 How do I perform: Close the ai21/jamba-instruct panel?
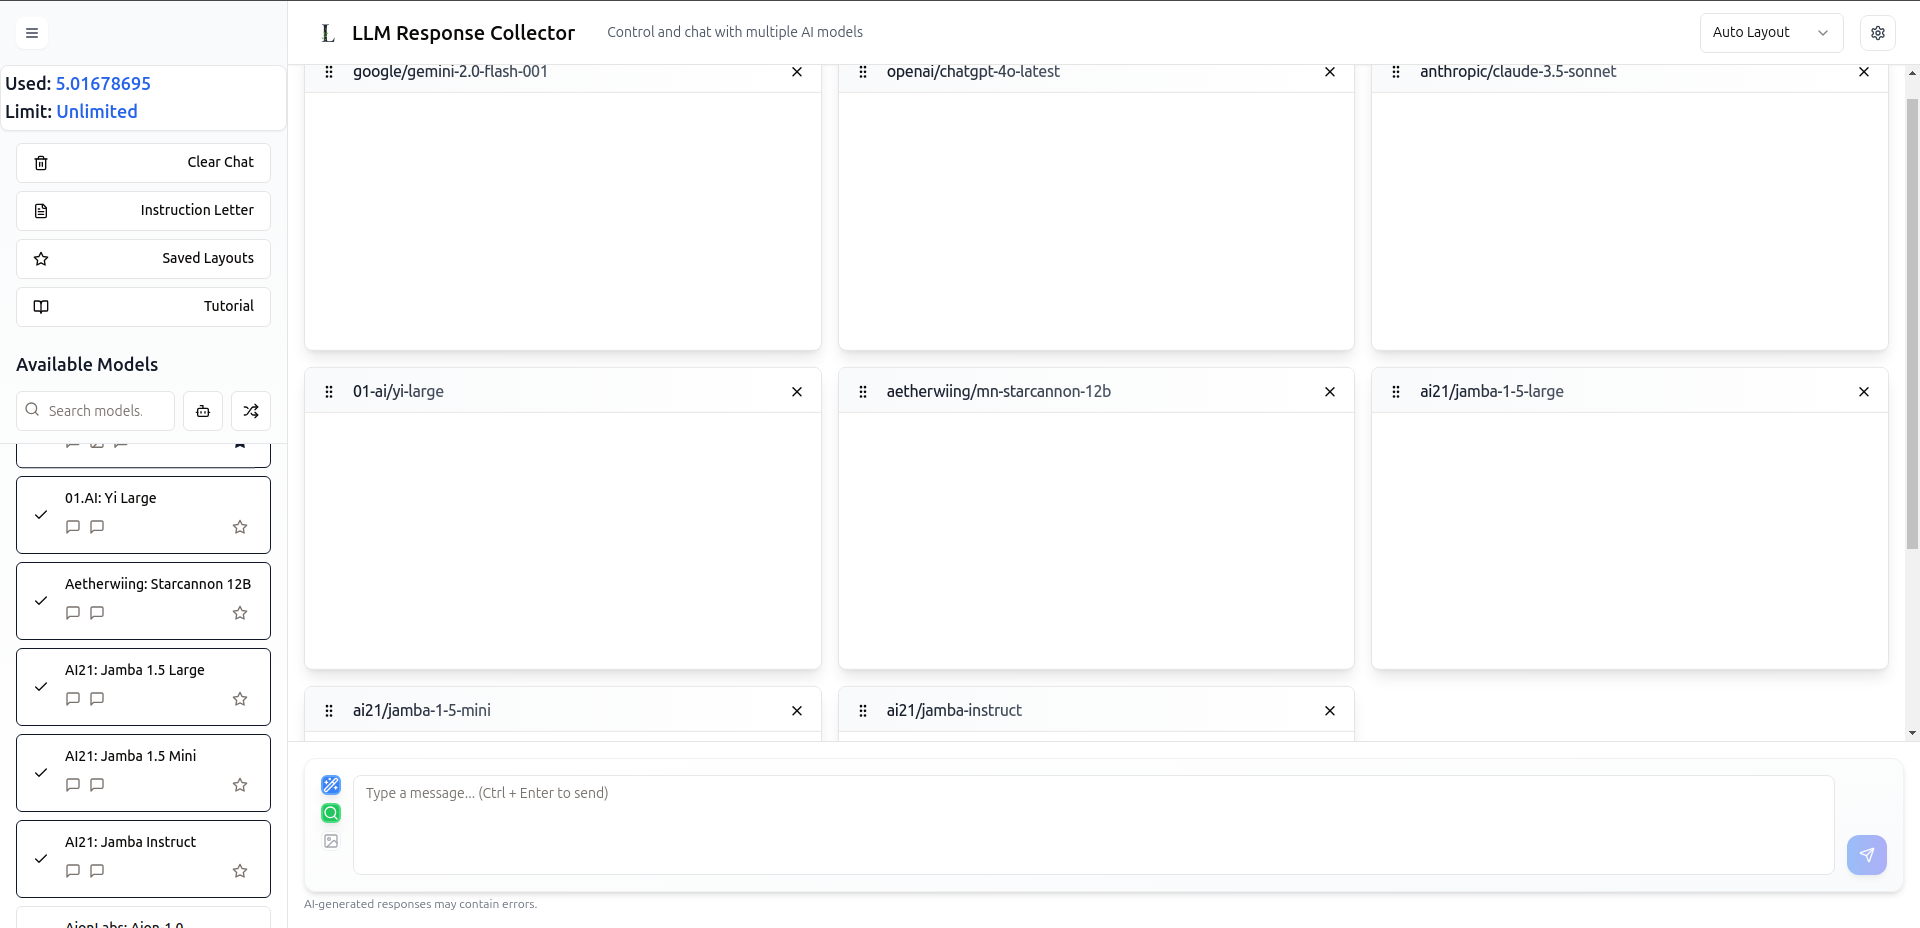(x=1330, y=711)
